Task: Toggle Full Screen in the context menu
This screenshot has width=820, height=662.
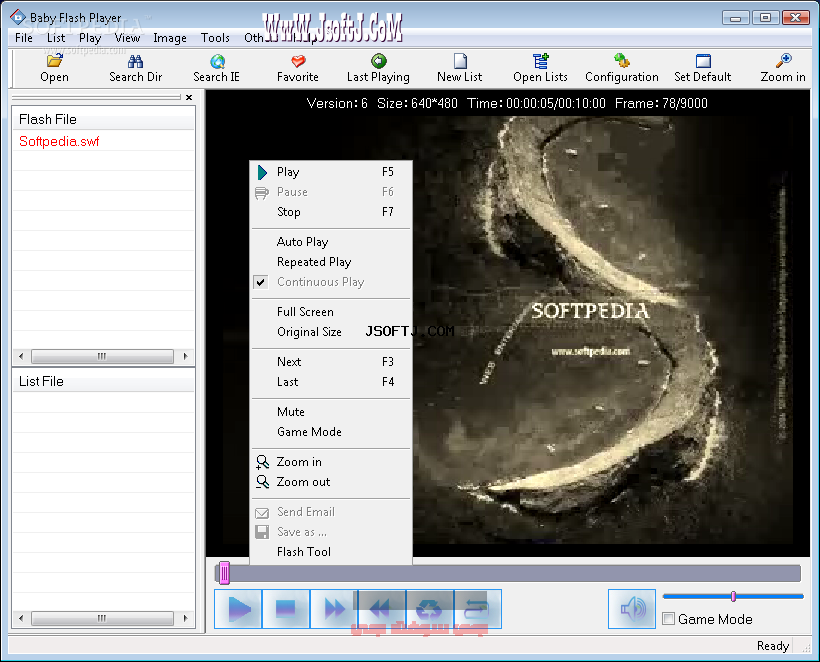Action: click(331, 312)
